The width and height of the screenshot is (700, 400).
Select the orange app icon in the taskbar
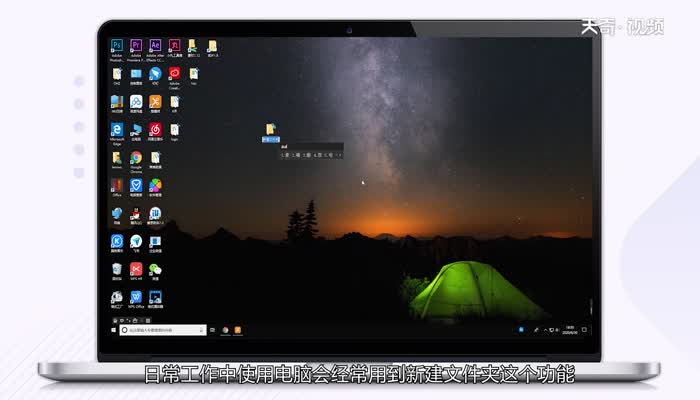point(238,329)
